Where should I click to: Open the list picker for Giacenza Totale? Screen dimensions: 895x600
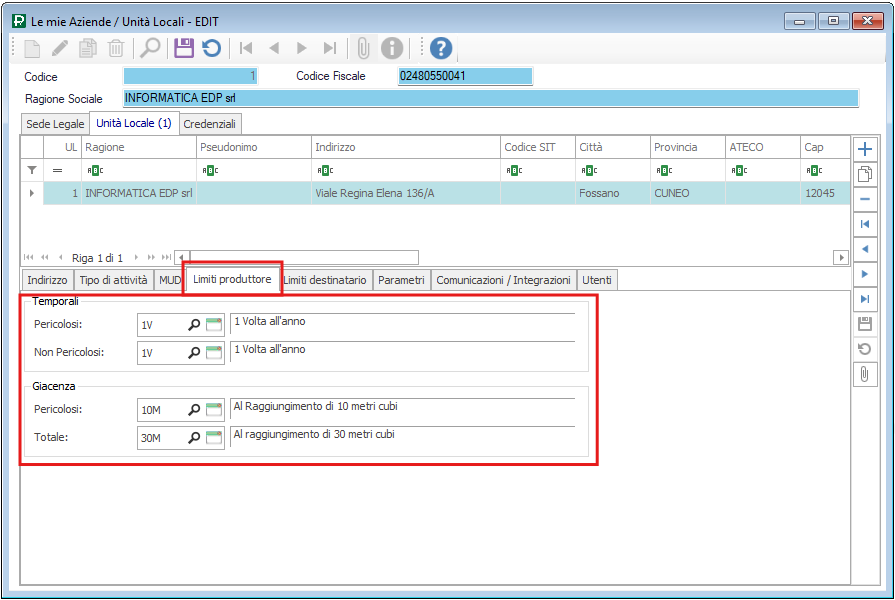click(214, 438)
